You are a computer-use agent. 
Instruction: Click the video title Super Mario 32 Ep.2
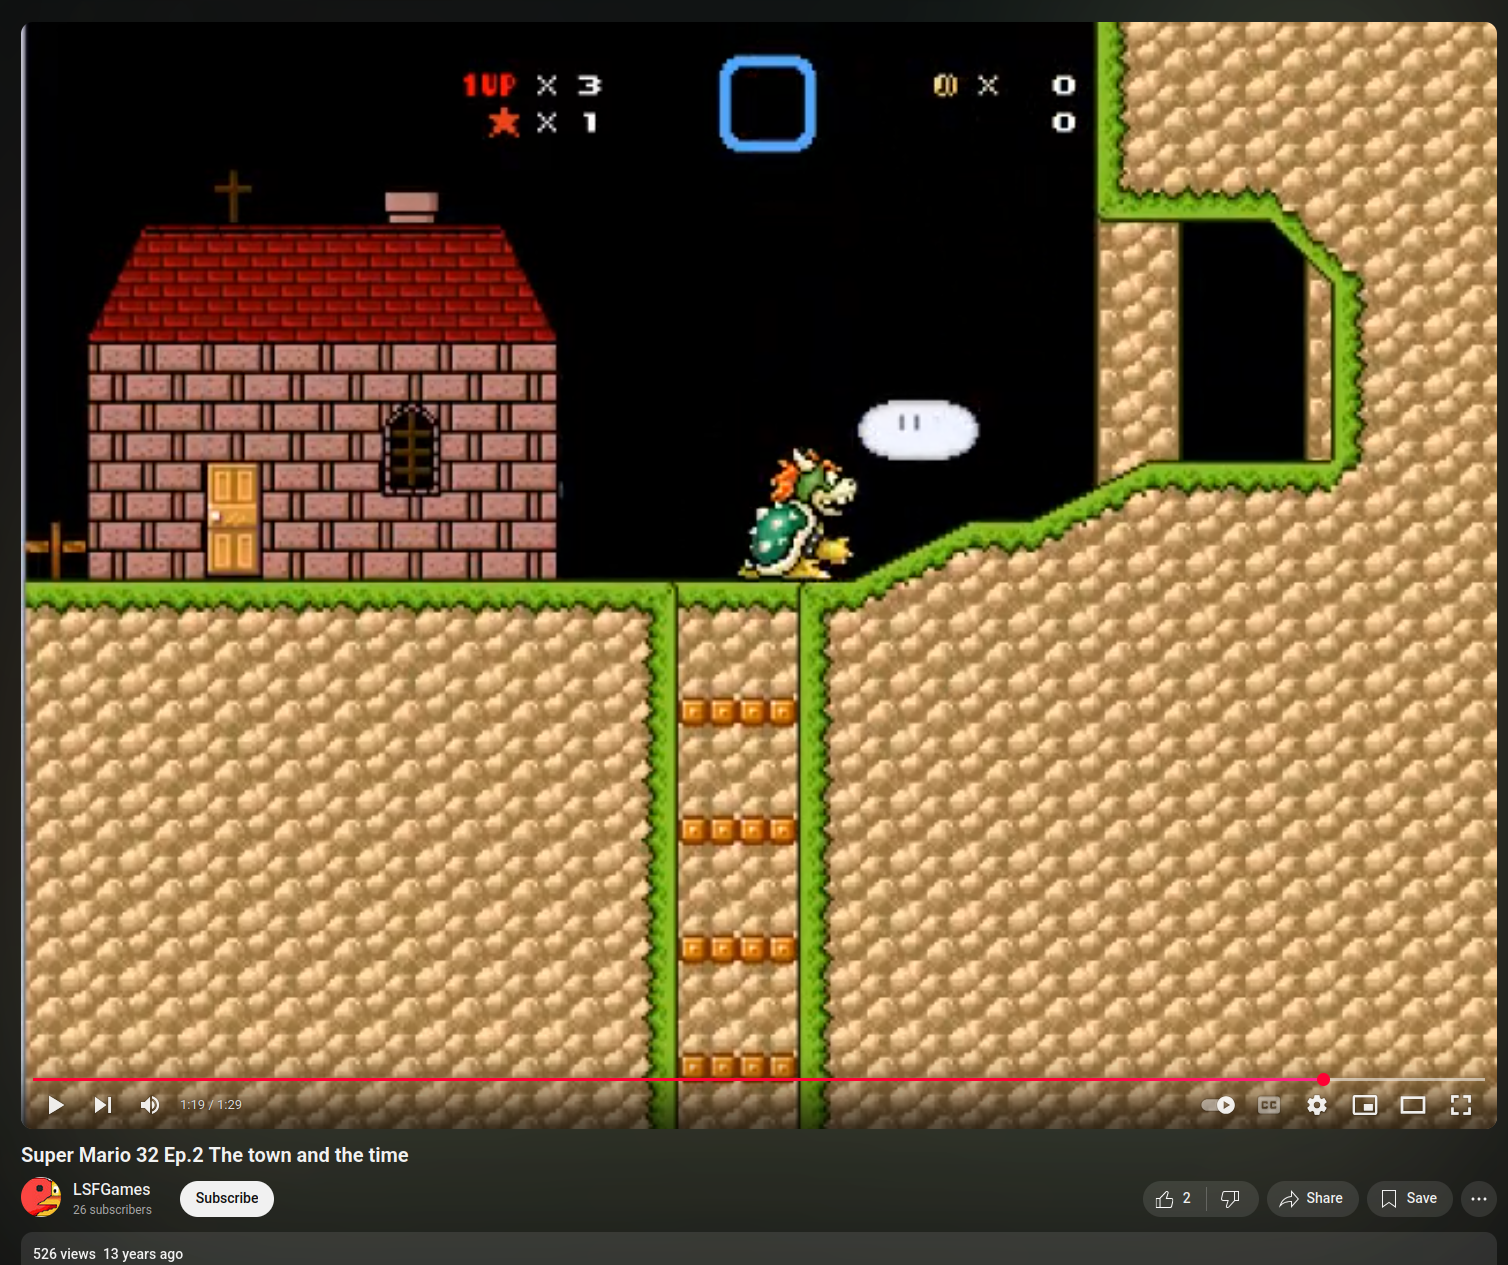214,1155
